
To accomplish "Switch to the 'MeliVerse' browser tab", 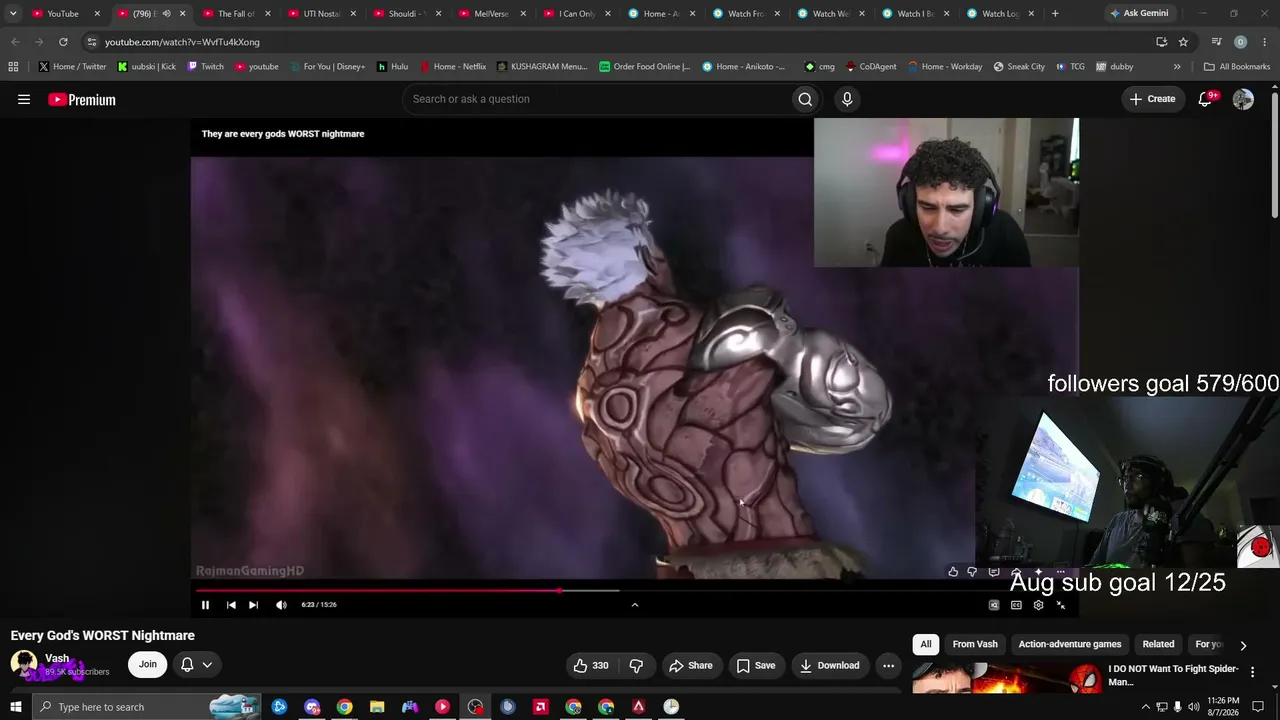I will point(492,14).
